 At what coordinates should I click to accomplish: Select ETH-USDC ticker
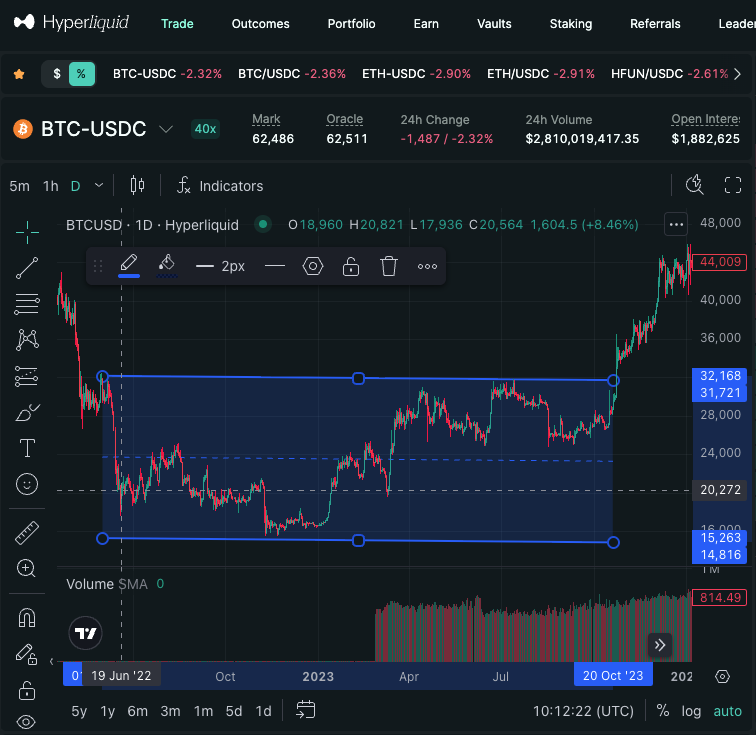click(x=416, y=74)
